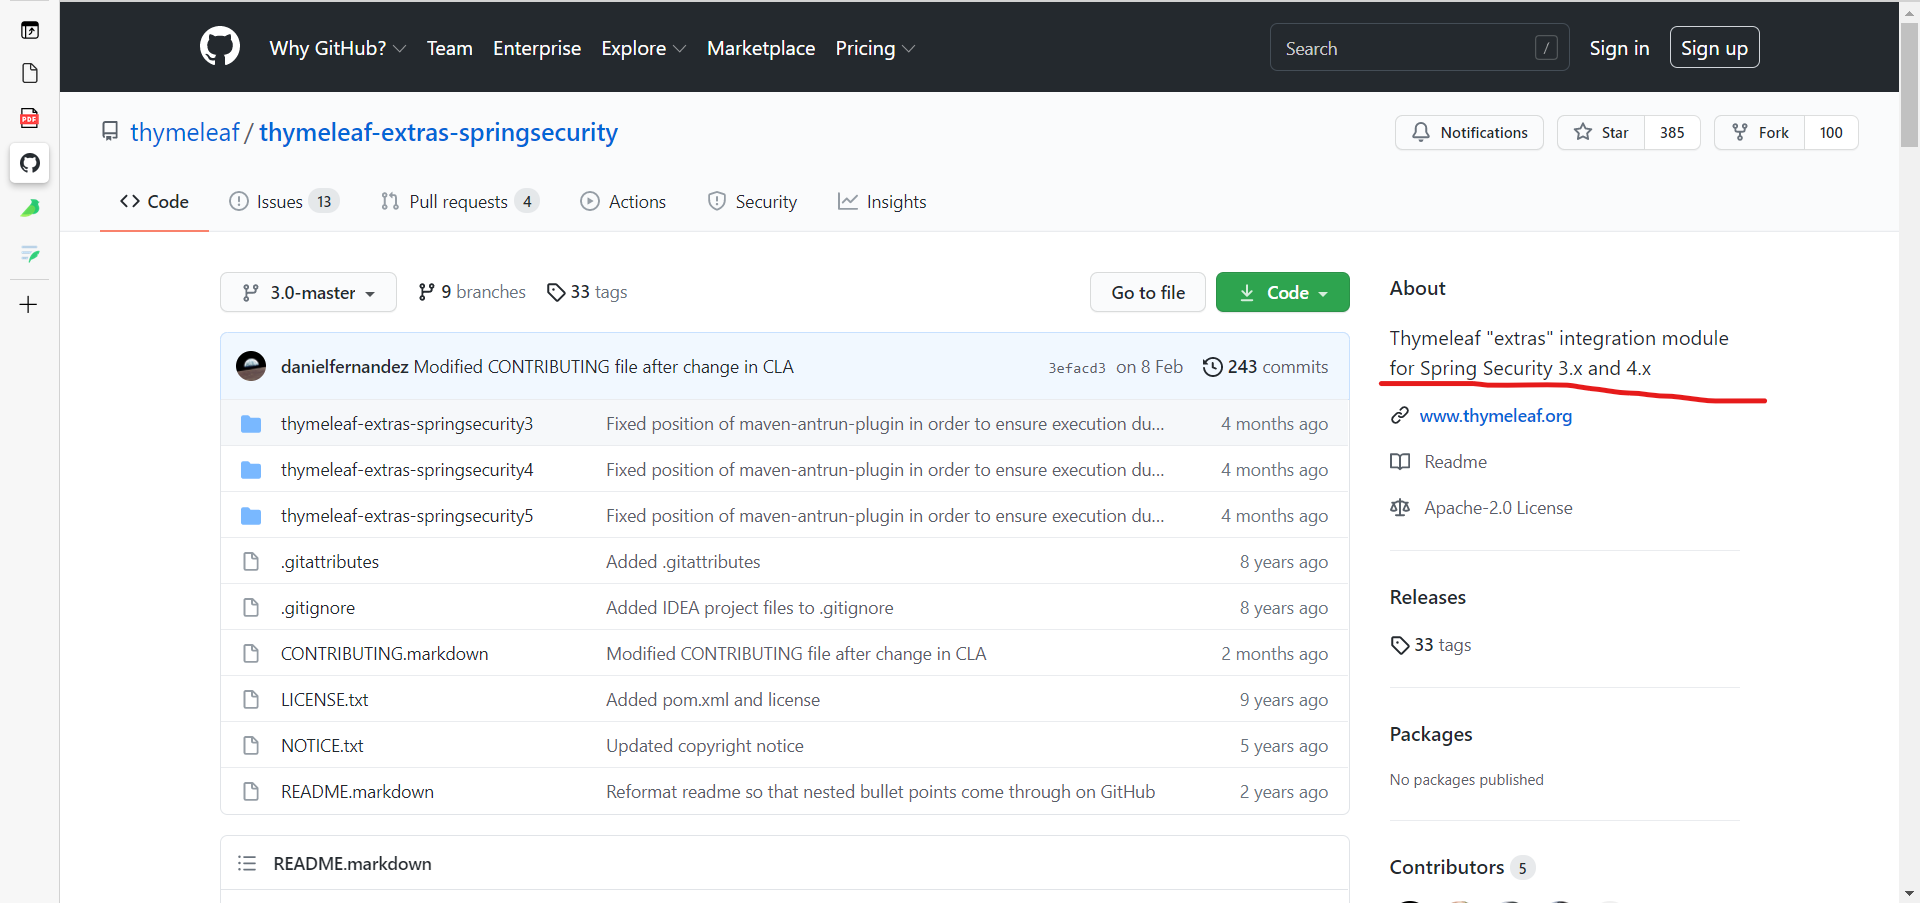
Task: Click folder icon of thymeleaf-extras-springsecurity5
Action: click(x=251, y=516)
